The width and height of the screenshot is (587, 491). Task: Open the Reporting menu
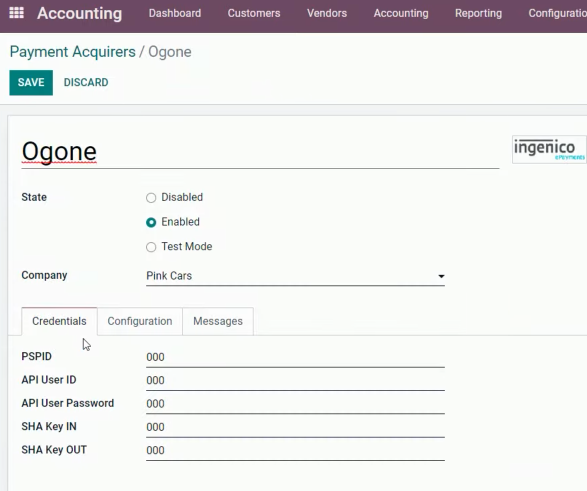click(478, 13)
